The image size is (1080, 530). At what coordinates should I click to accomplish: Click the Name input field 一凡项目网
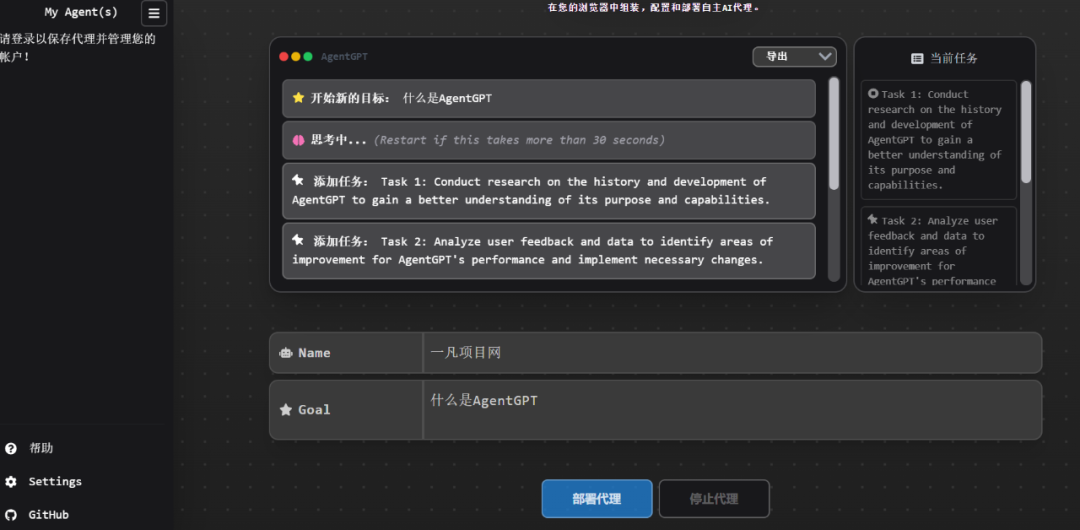[731, 353]
